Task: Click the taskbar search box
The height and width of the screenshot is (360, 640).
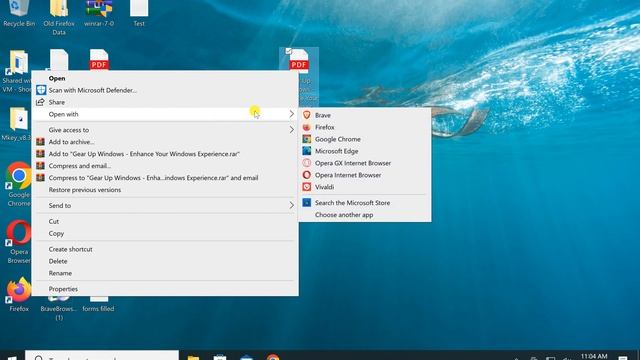Action: 102,356
